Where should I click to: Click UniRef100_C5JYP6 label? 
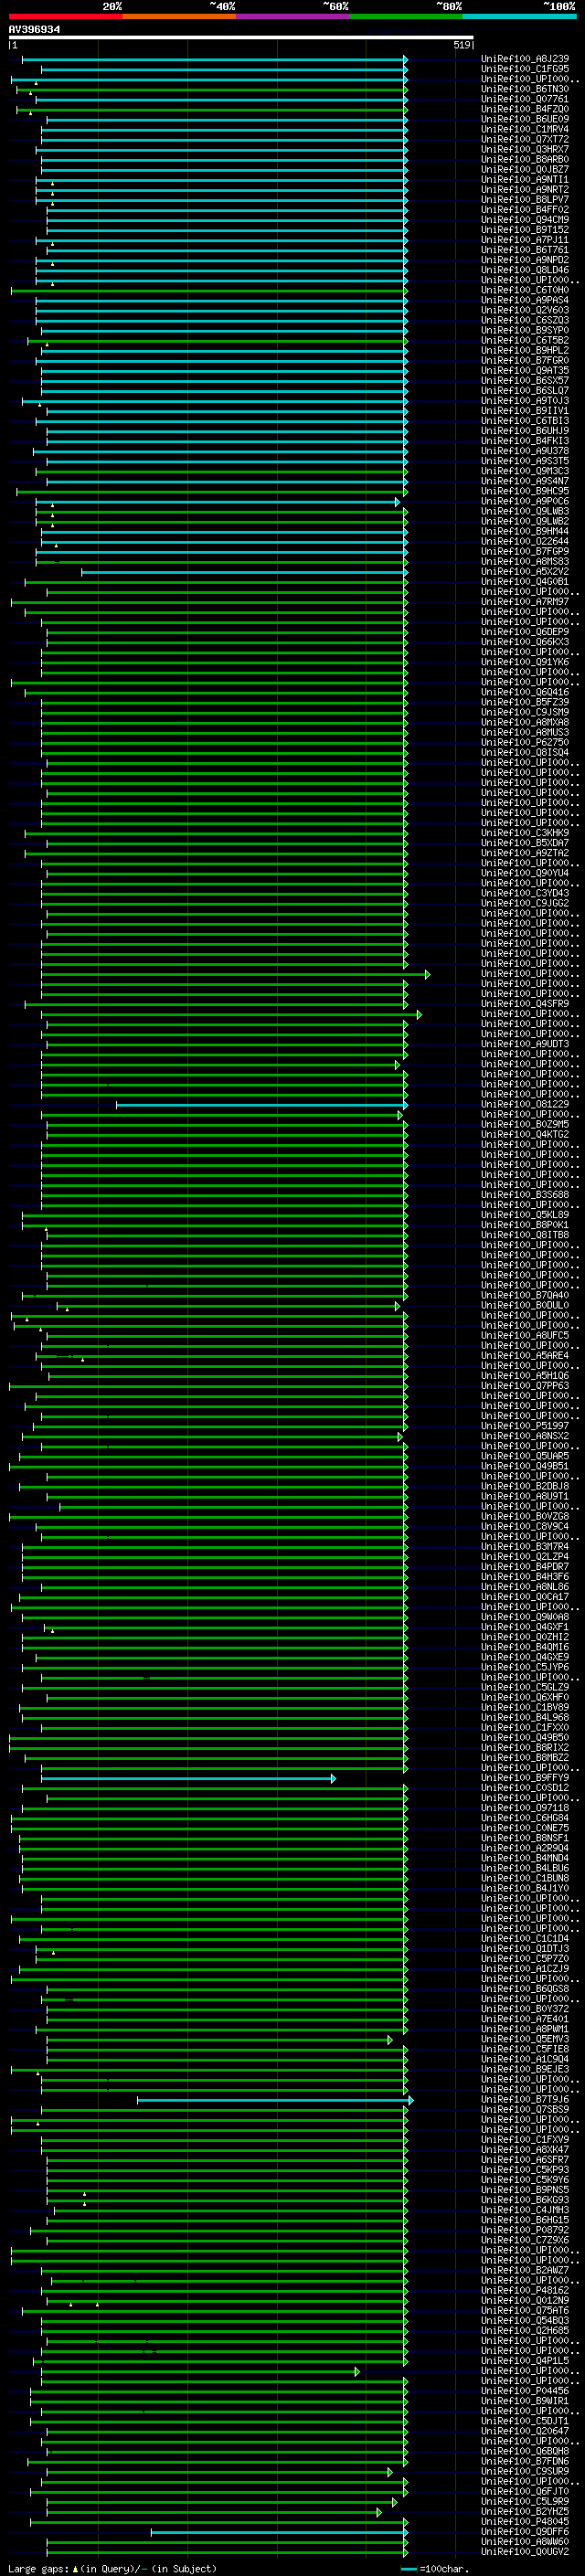(x=525, y=1668)
